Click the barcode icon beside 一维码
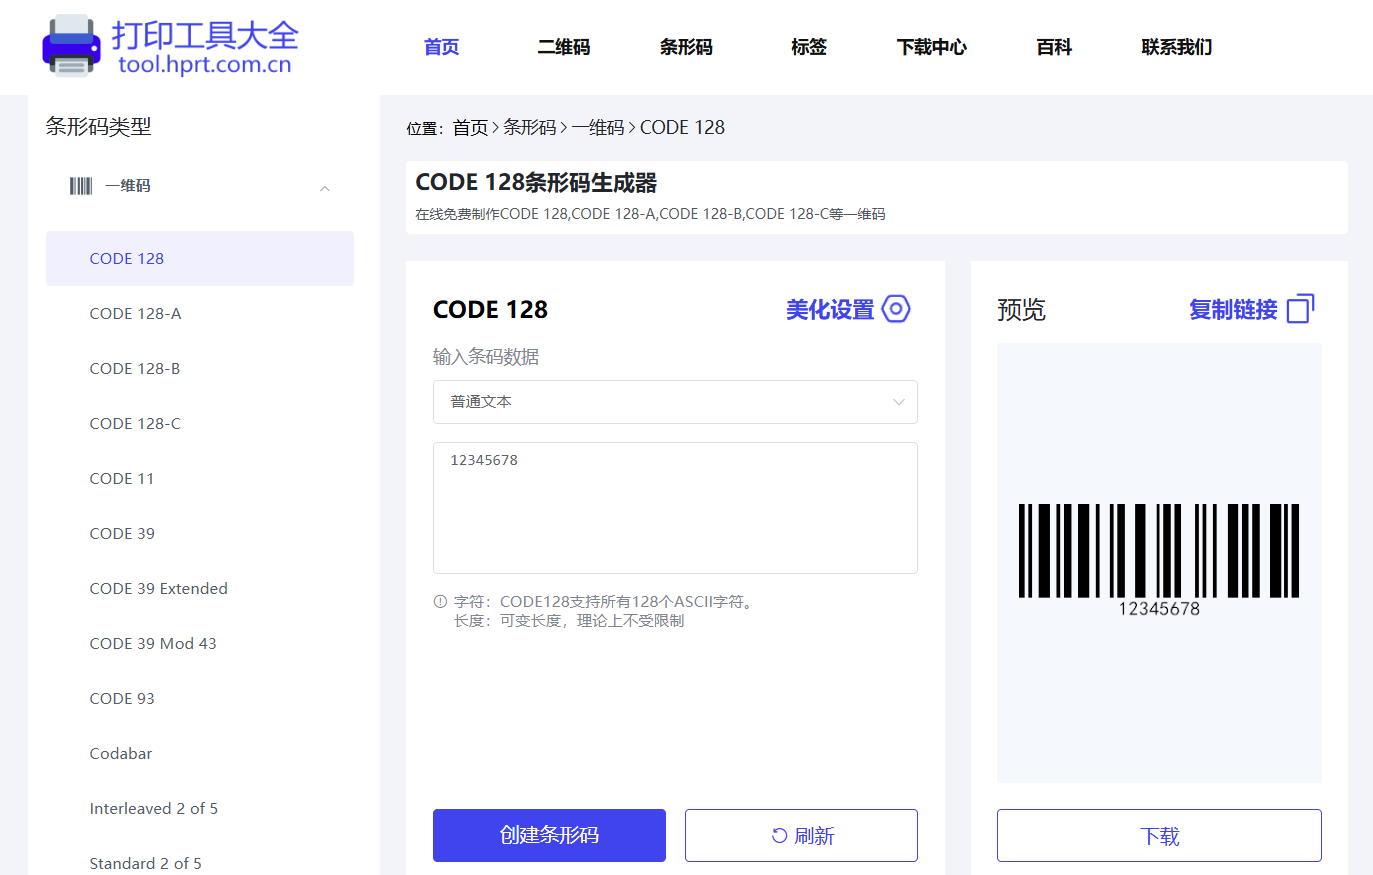The height and width of the screenshot is (875, 1373). click(x=81, y=186)
